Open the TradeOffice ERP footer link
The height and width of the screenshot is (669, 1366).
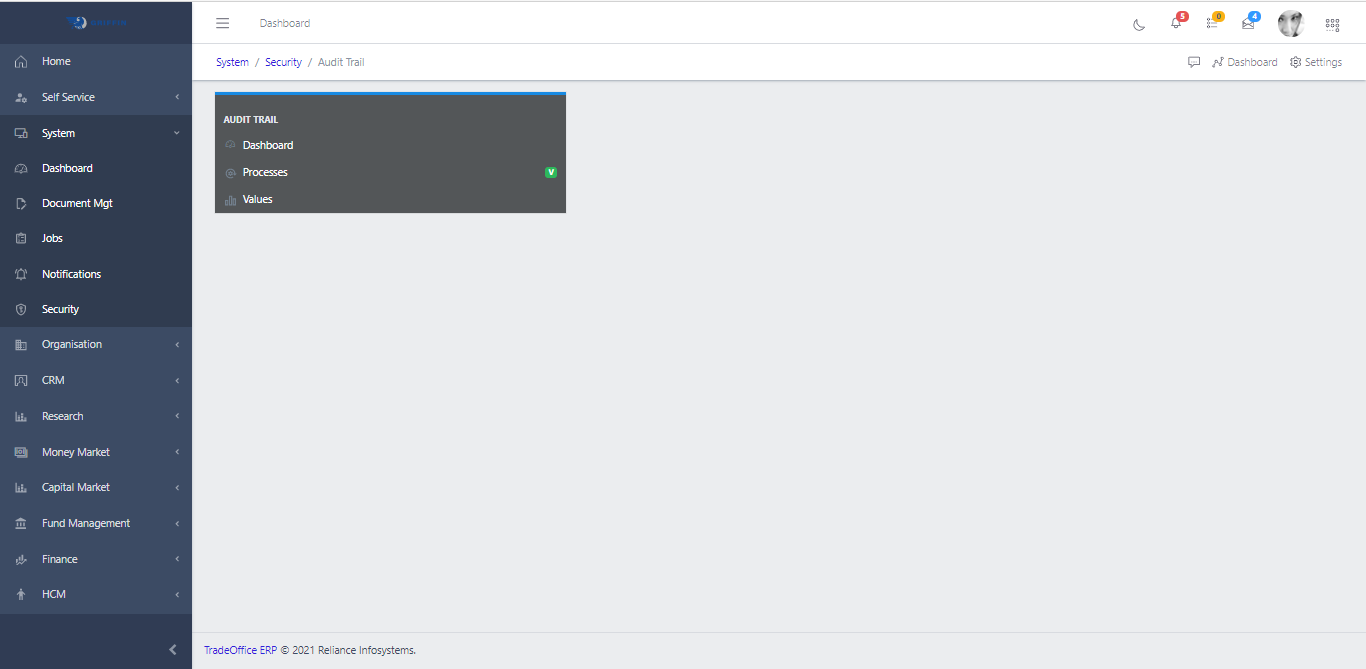click(239, 649)
